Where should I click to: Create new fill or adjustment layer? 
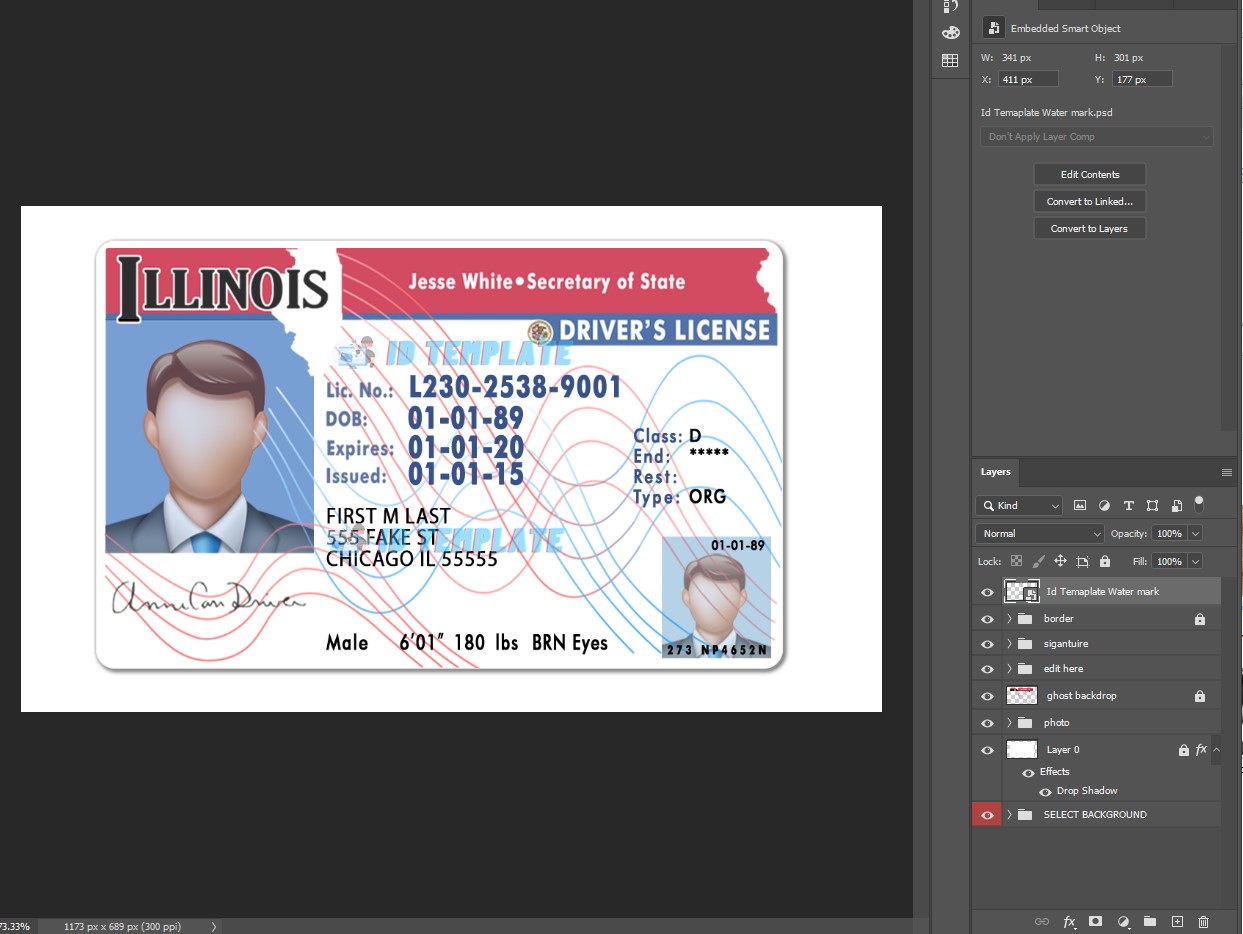coord(1123,921)
